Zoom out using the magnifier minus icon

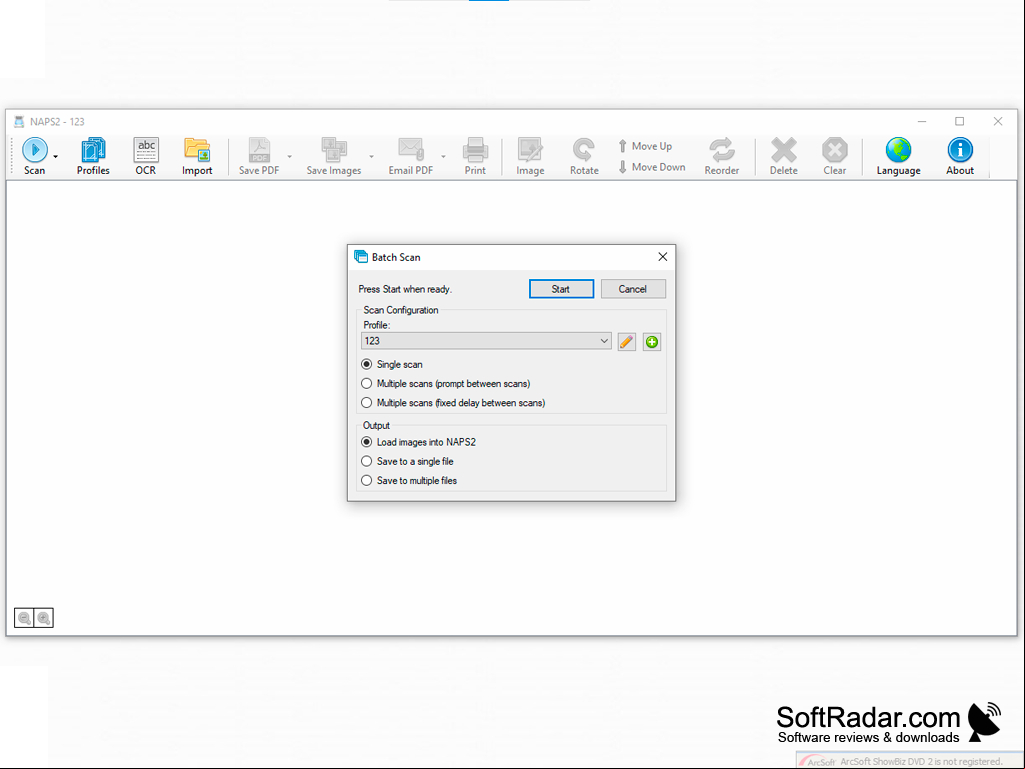tap(24, 618)
